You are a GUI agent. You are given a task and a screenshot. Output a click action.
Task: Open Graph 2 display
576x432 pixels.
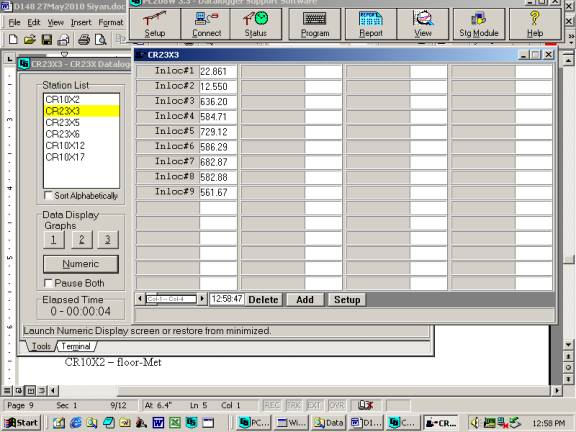(x=82, y=240)
